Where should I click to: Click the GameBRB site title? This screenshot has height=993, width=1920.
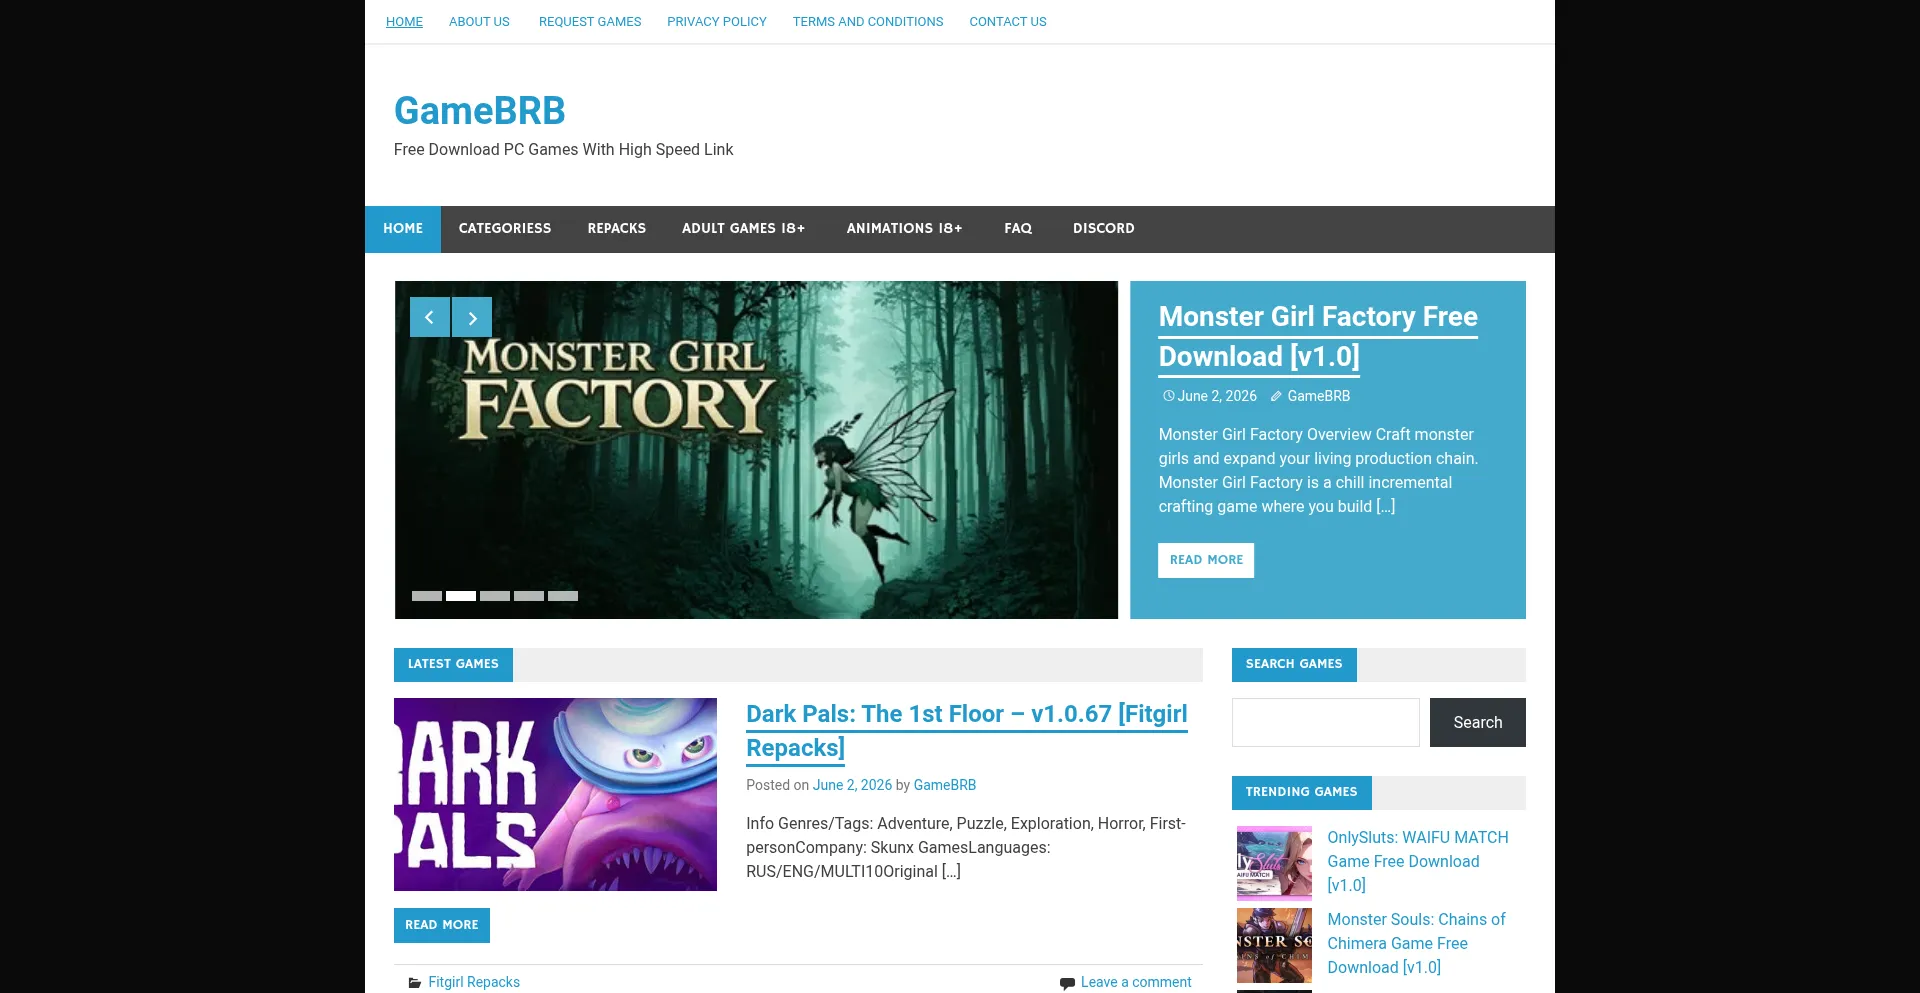[x=480, y=111]
